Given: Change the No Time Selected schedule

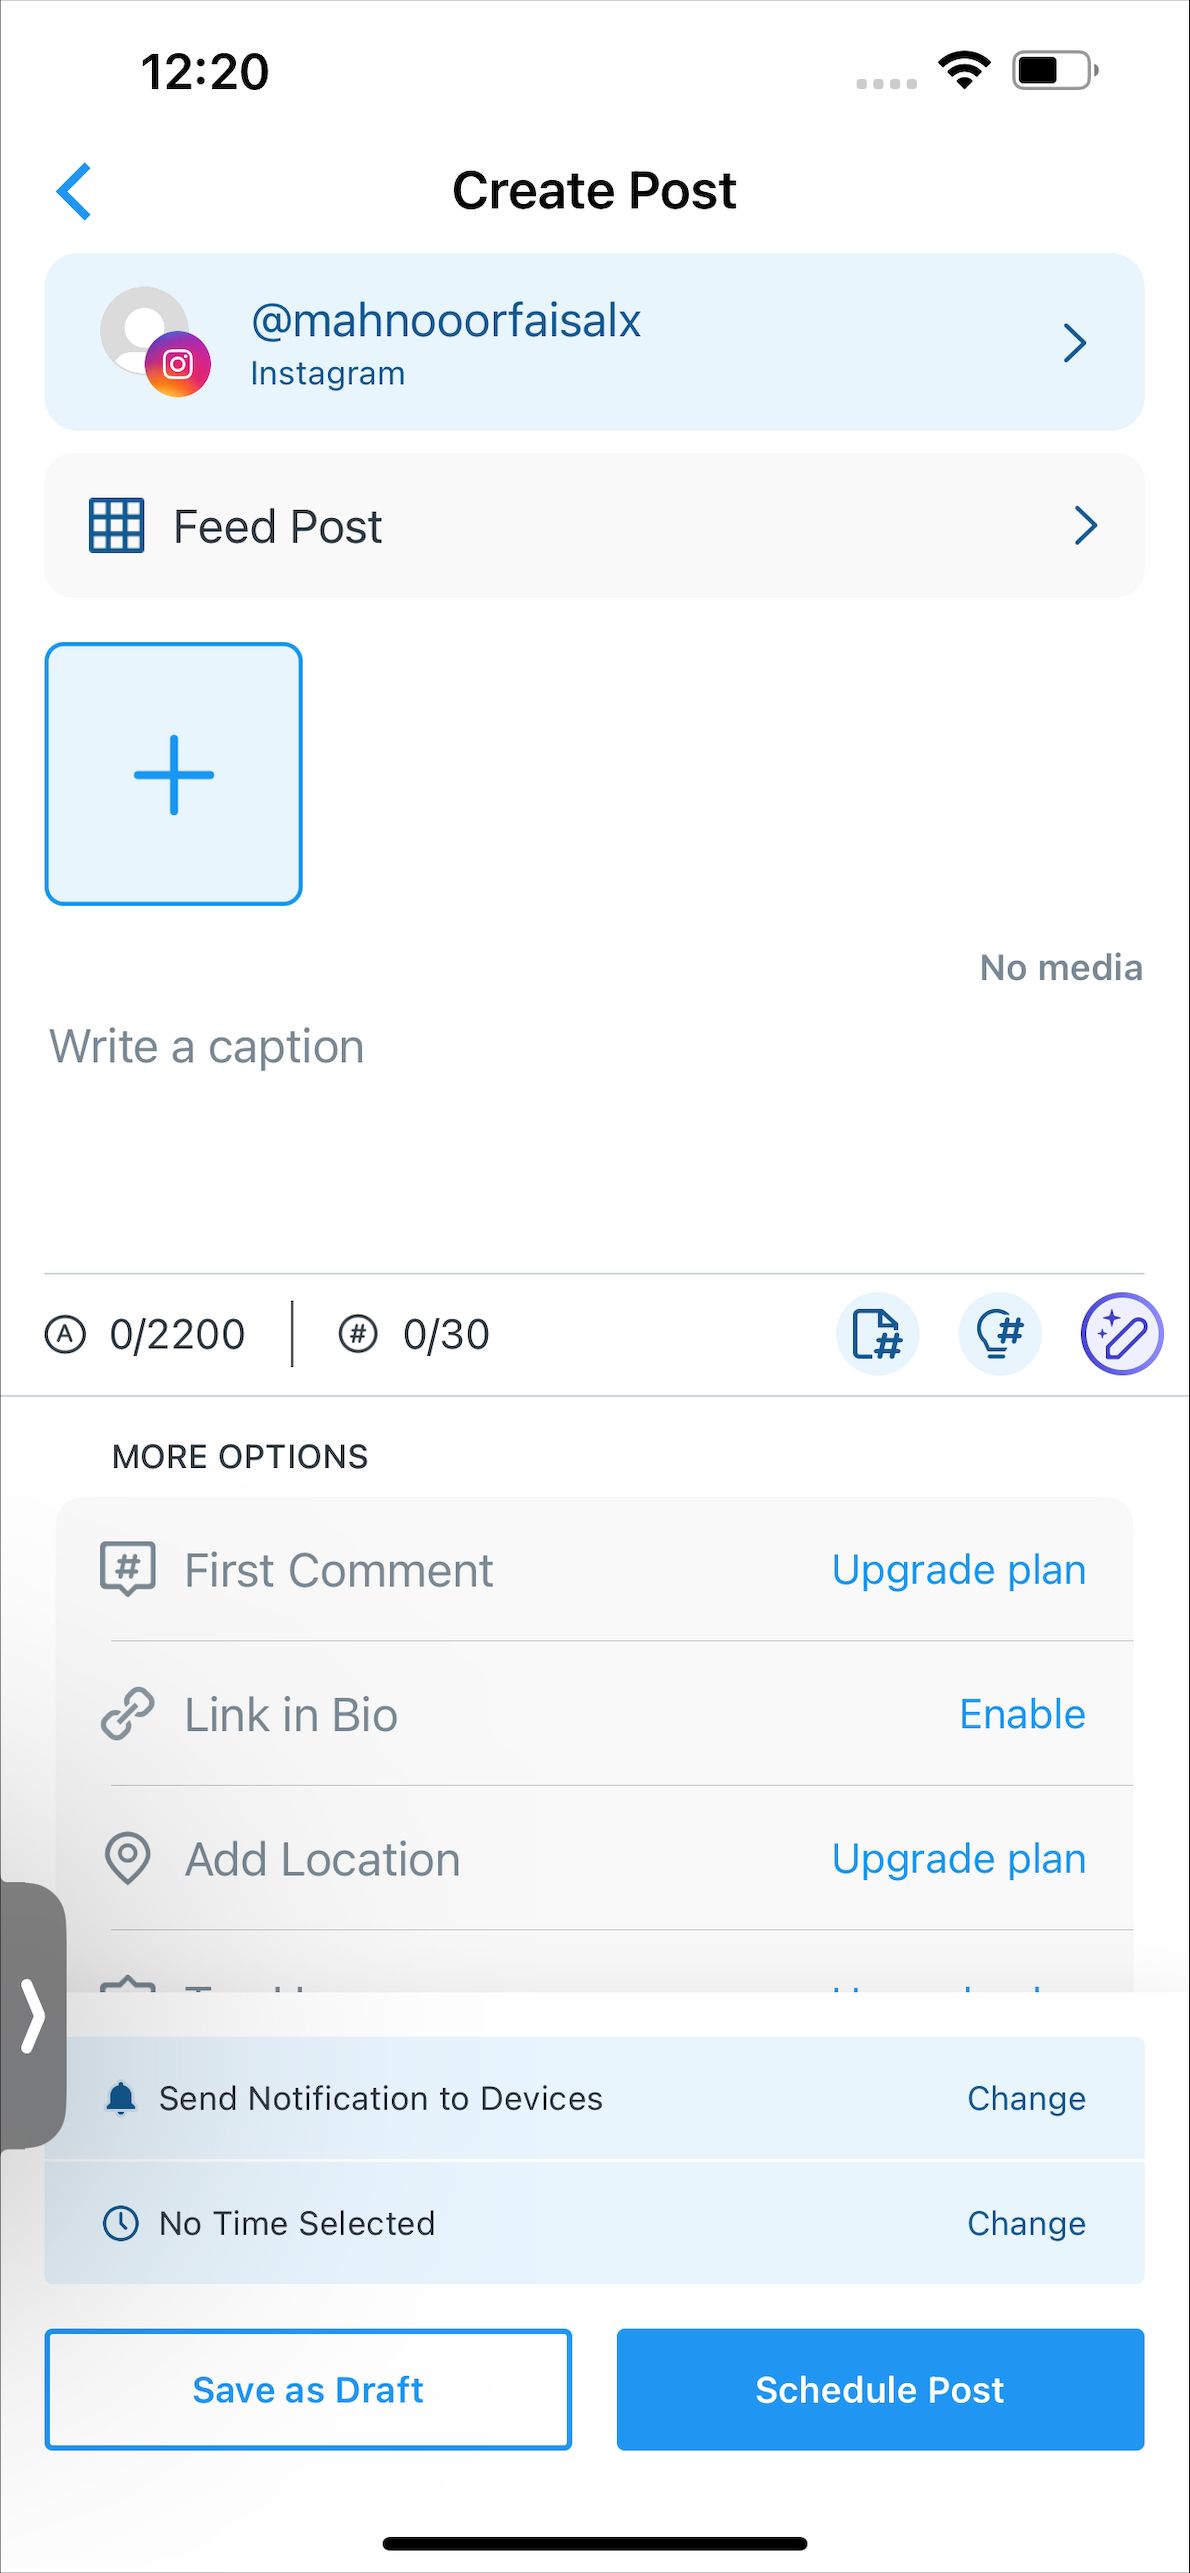Looking at the screenshot, I should 1026,2223.
